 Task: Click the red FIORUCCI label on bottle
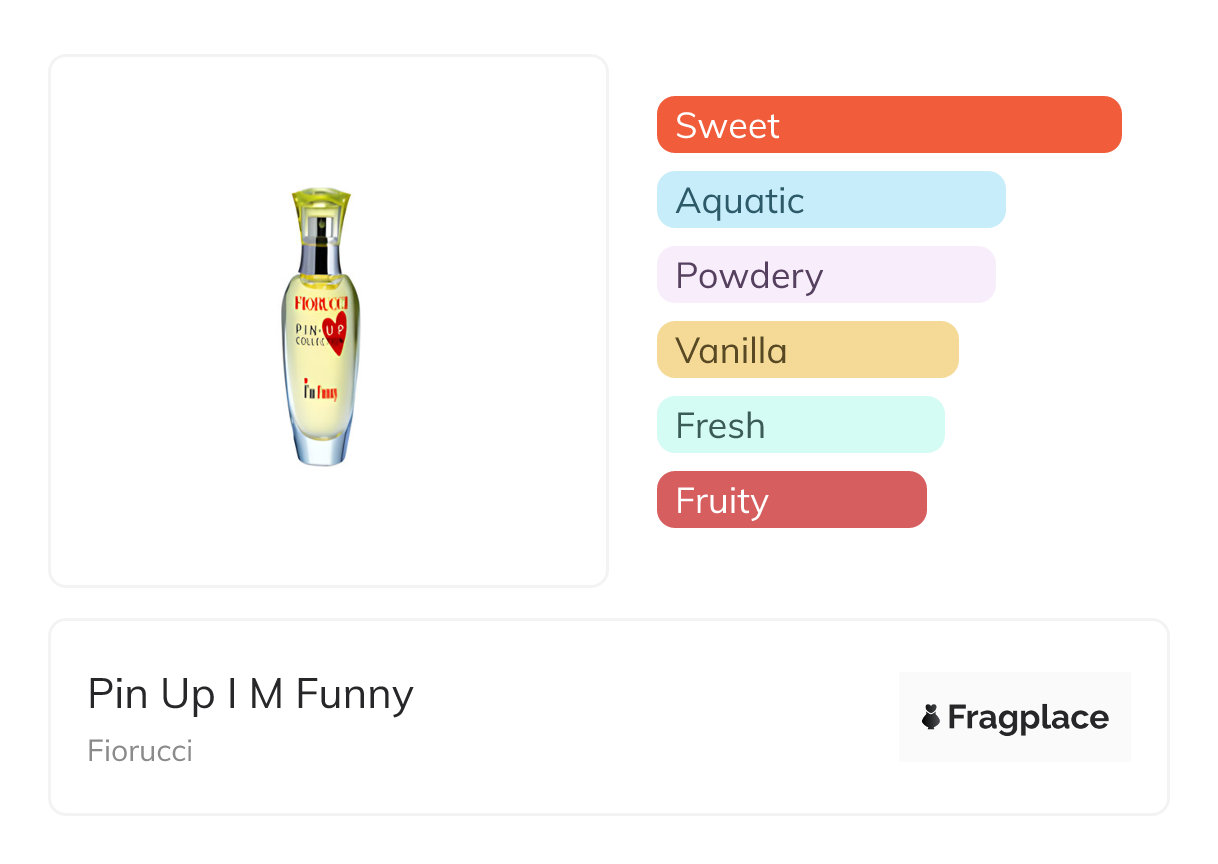(321, 302)
